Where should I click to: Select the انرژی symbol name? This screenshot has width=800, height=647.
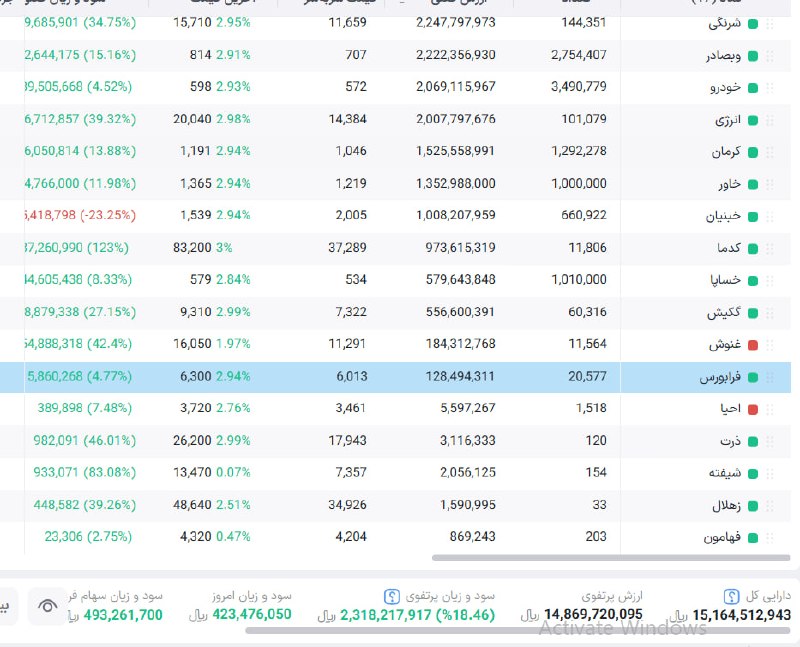(728, 120)
